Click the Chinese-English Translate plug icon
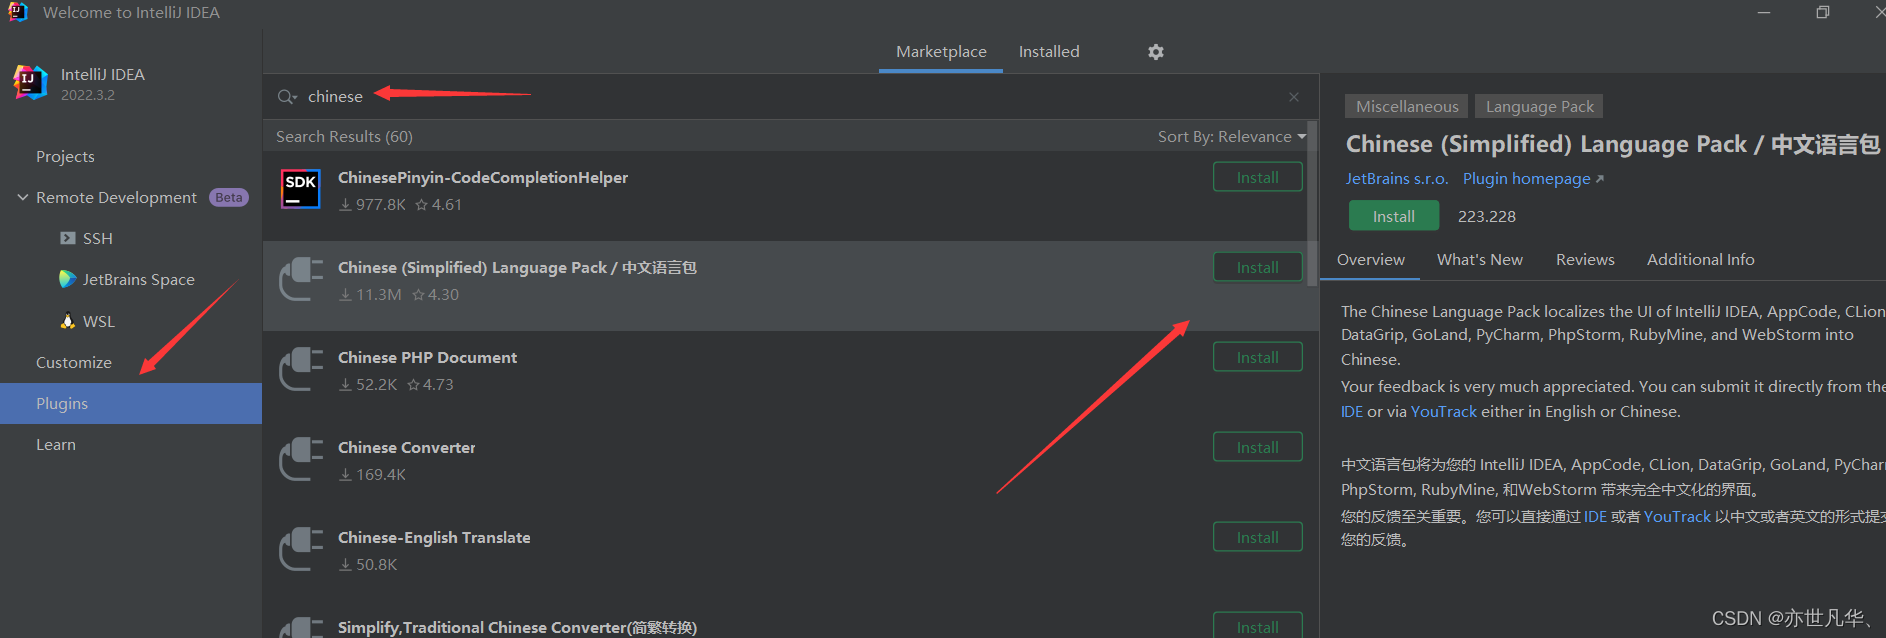The image size is (1886, 638). point(301,549)
